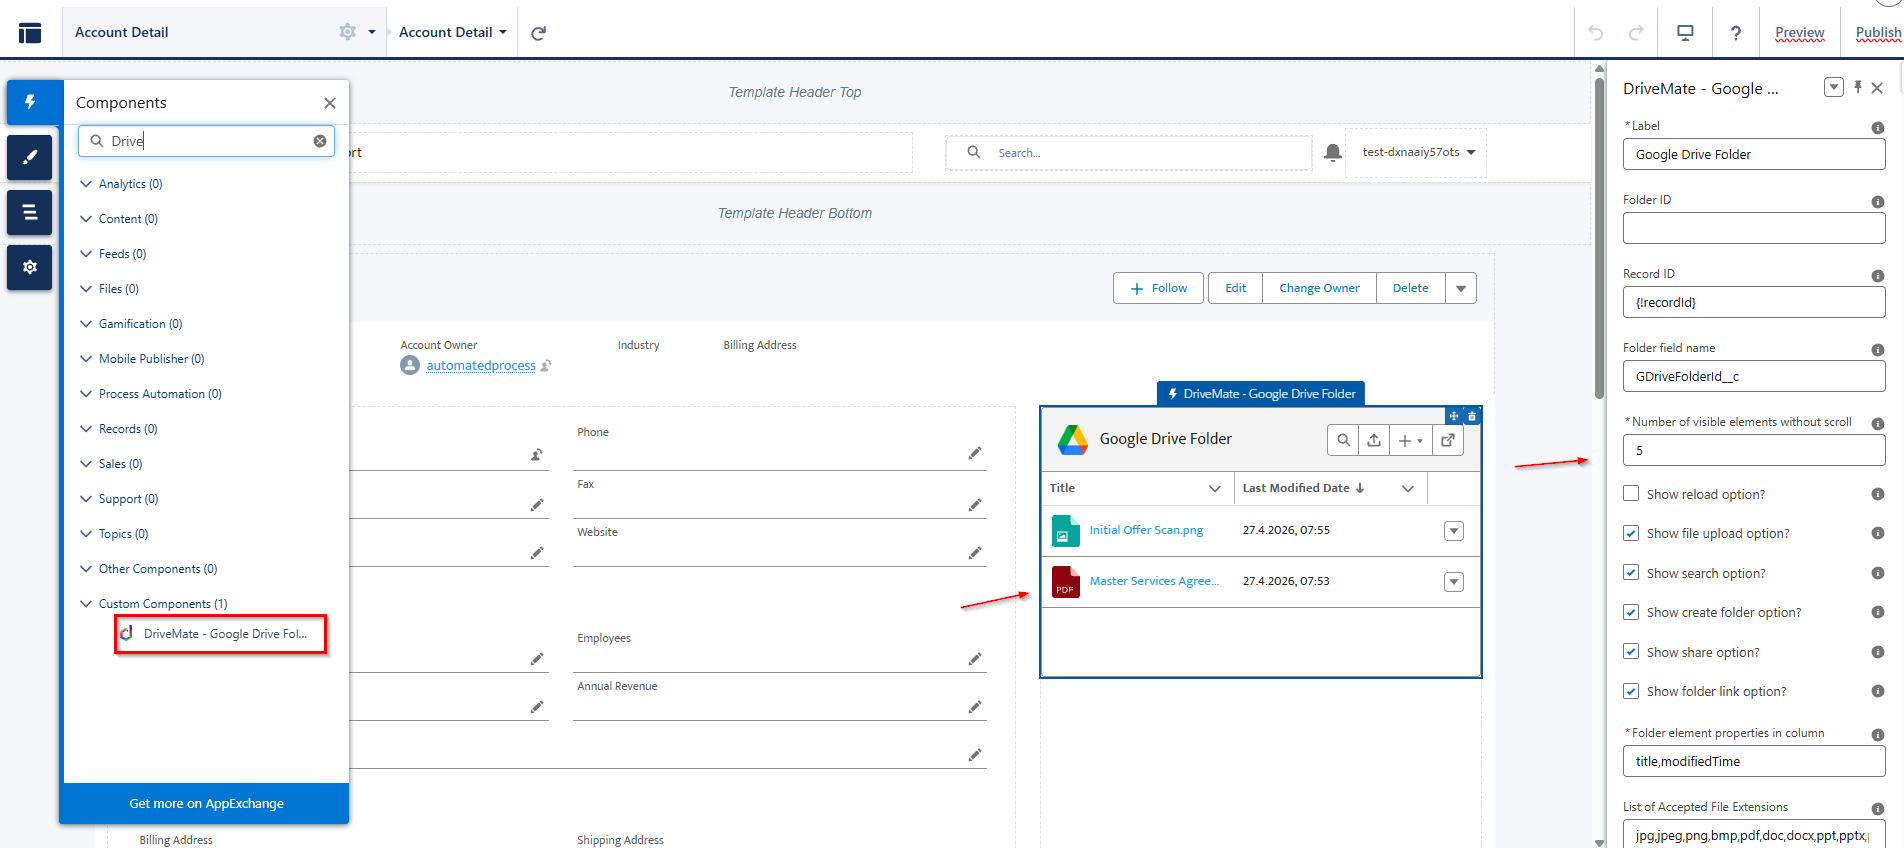Click the notifications bell icon
Viewport: 1904px width, 848px height.
[1332, 152]
